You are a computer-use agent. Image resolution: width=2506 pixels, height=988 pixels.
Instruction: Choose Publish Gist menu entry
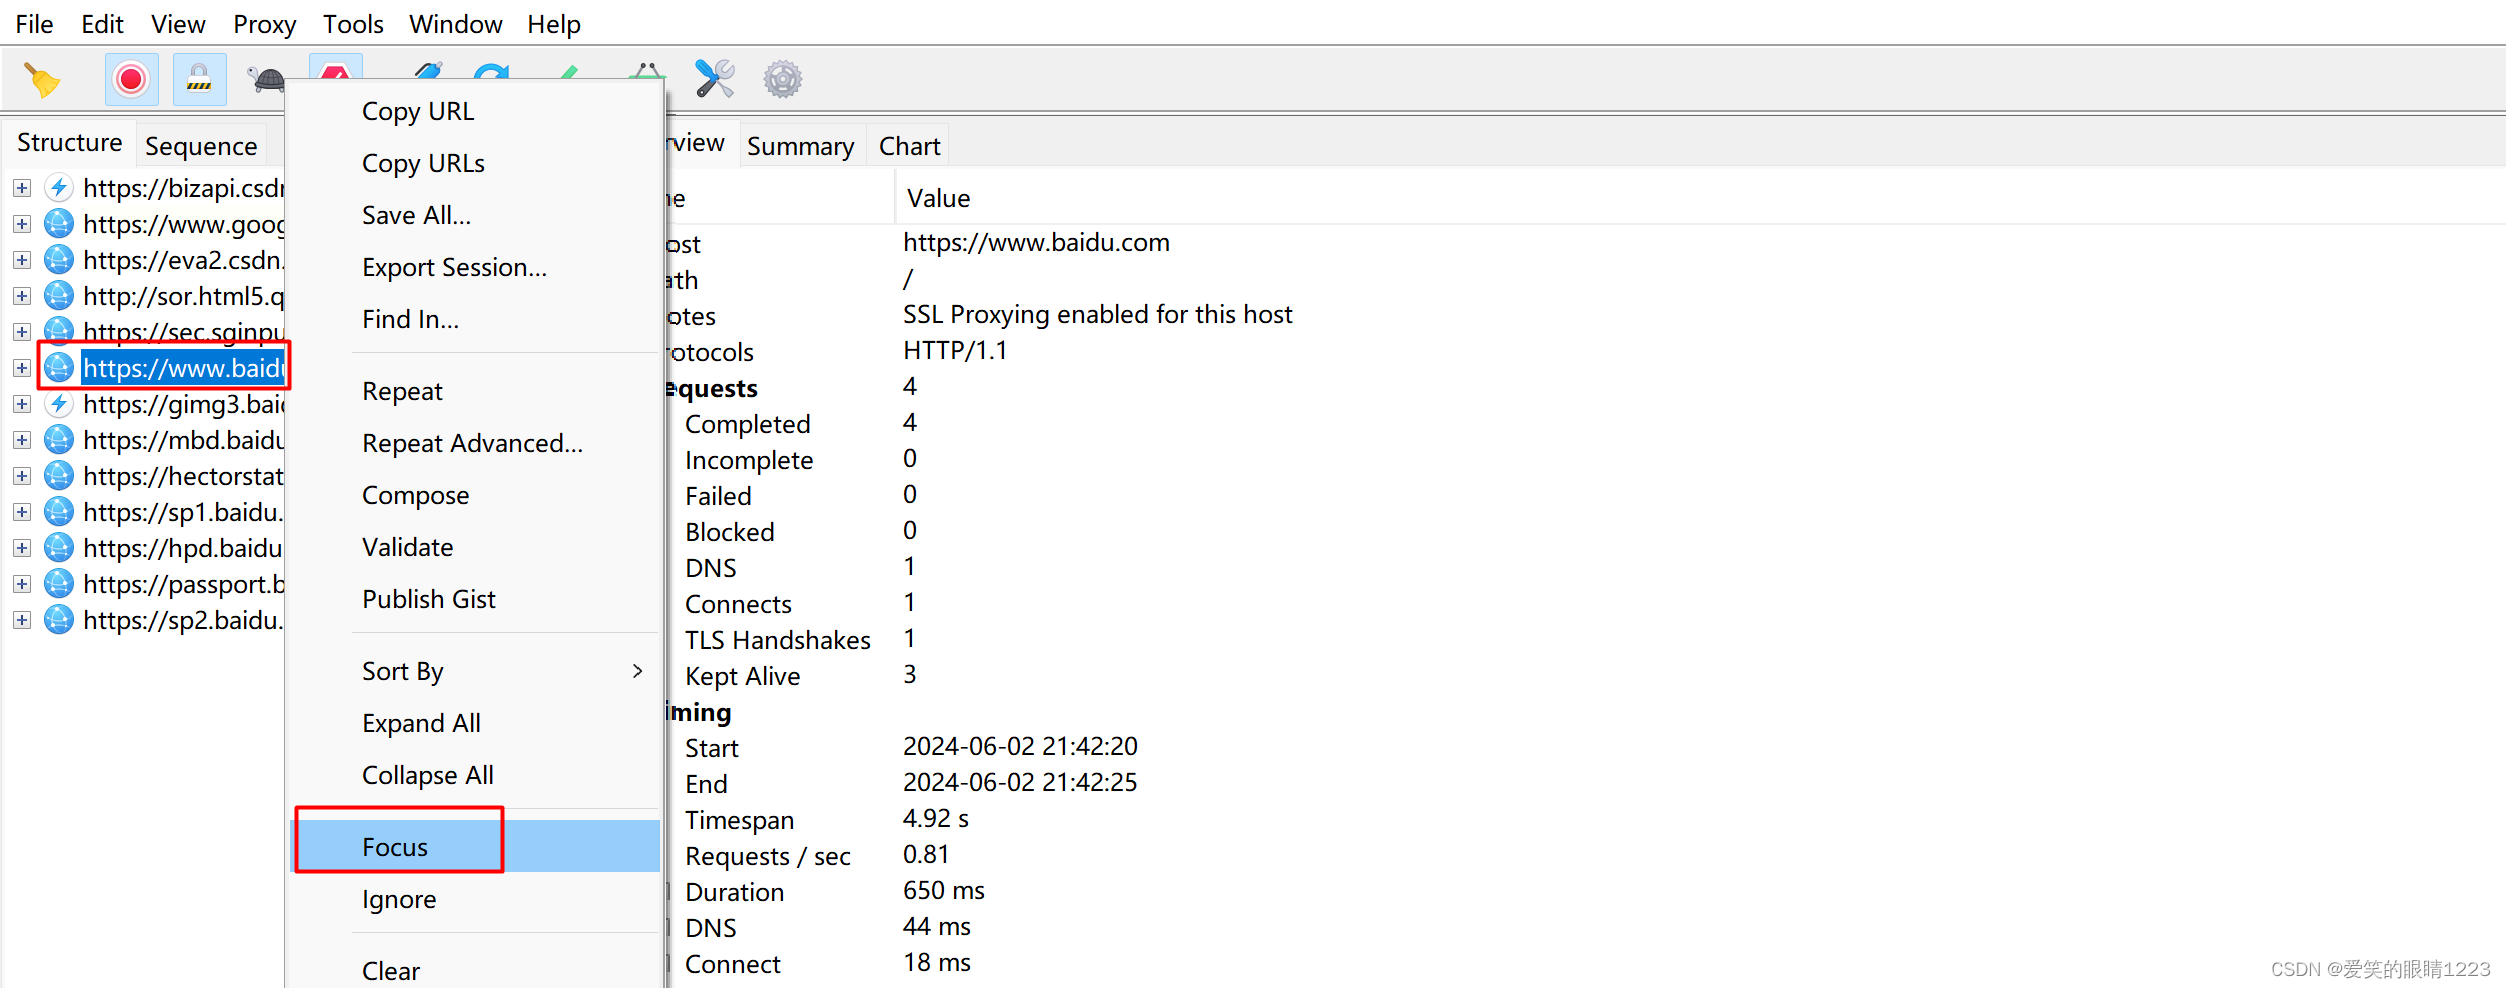[x=474, y=599]
